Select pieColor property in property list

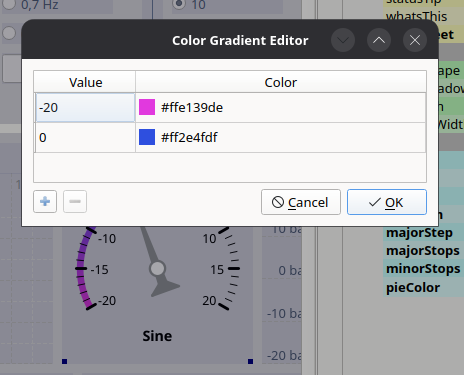pyautogui.click(x=413, y=287)
